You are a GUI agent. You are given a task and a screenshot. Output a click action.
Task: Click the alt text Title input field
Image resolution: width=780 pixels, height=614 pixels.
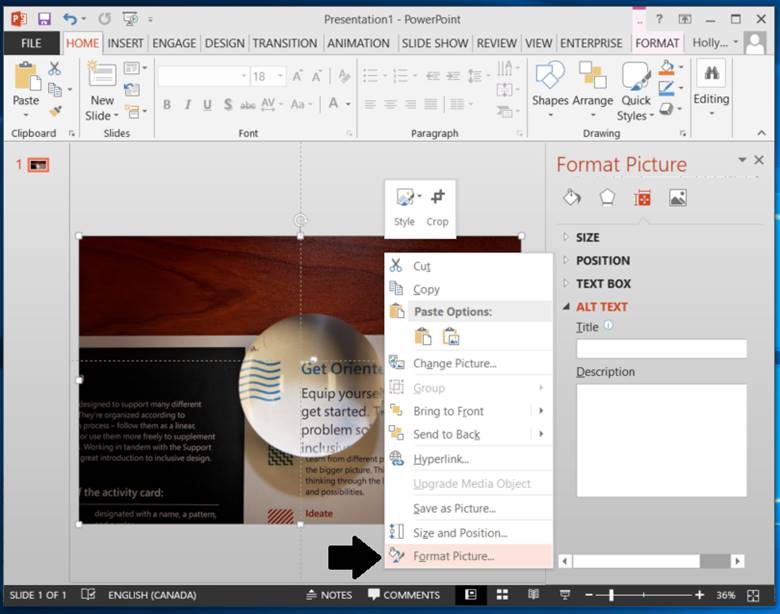point(662,349)
